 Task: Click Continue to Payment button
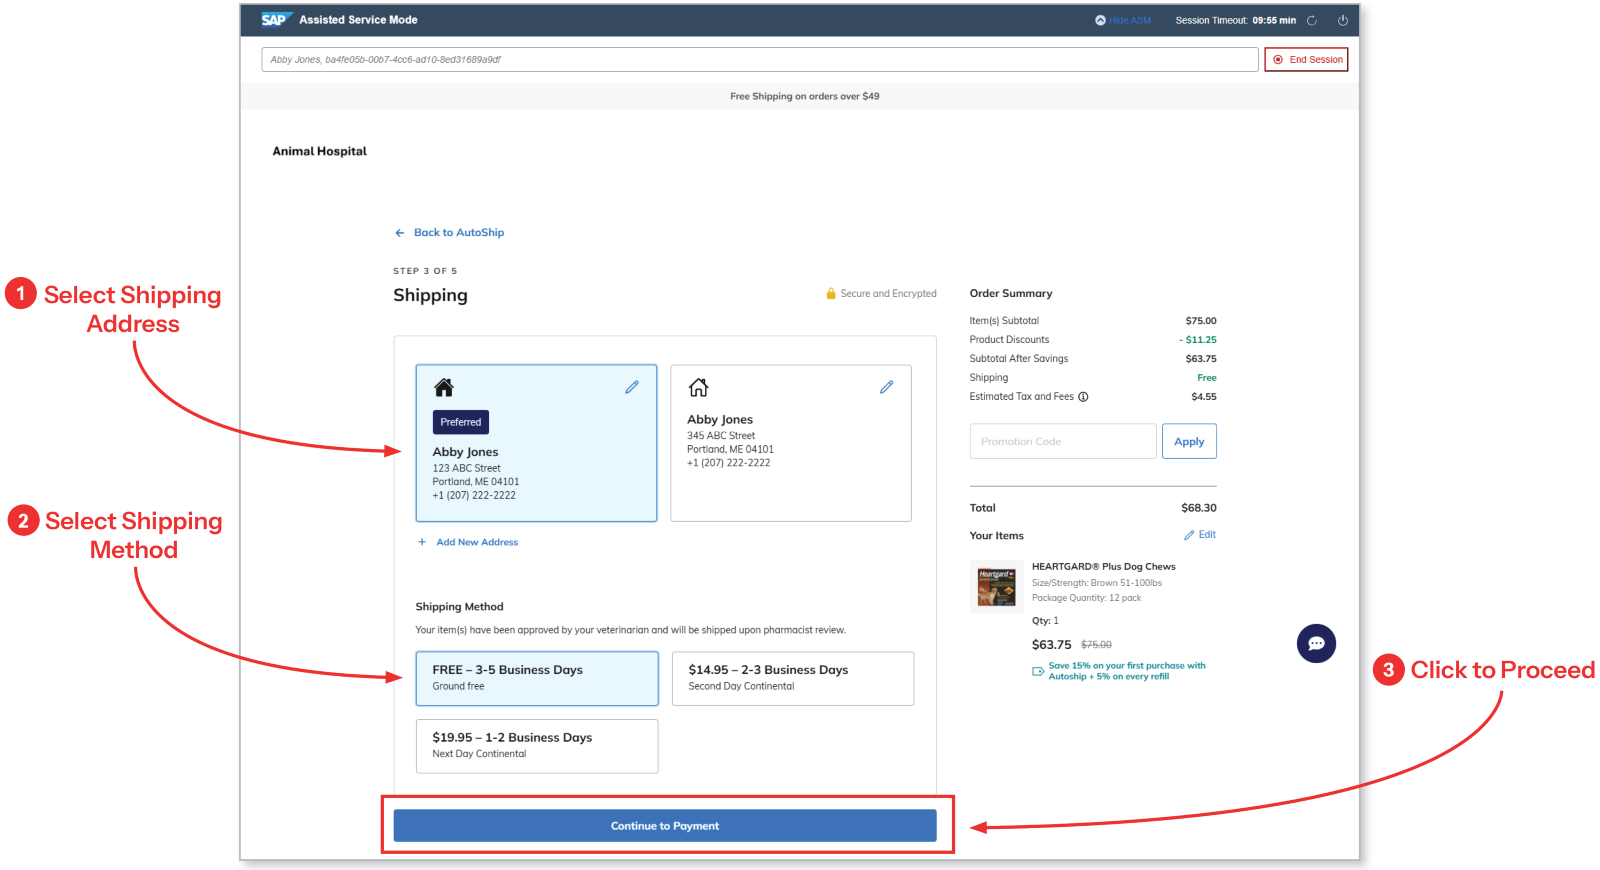(665, 826)
